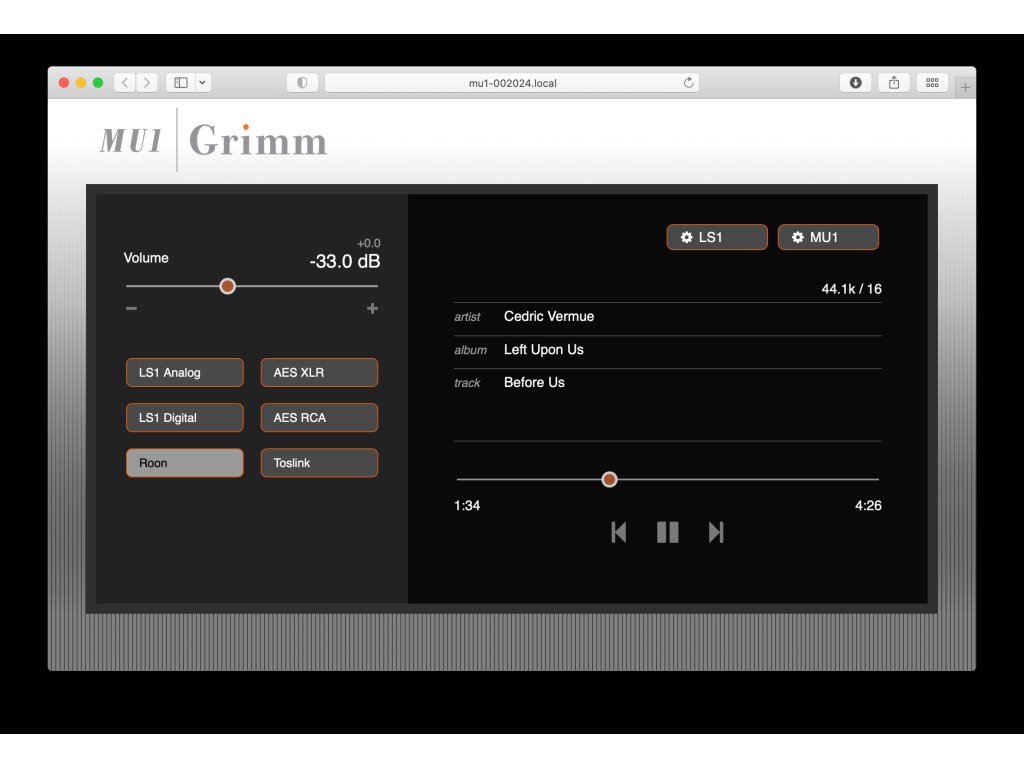Screen dimensions: 1024x768
Task: Open MU1 settings gear button
Action: coord(828,237)
